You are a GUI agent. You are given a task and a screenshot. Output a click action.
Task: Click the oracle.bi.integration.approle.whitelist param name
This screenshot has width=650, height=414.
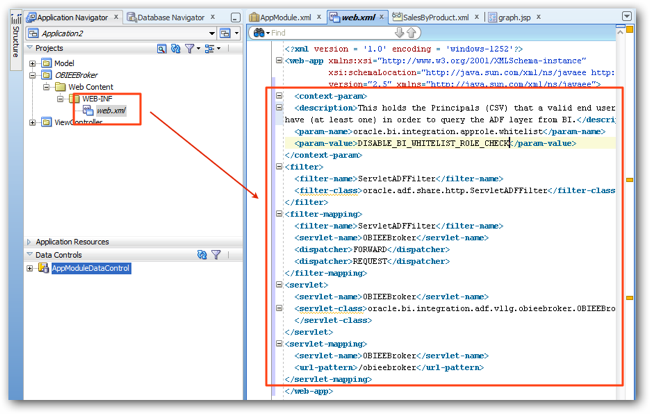click(x=448, y=131)
